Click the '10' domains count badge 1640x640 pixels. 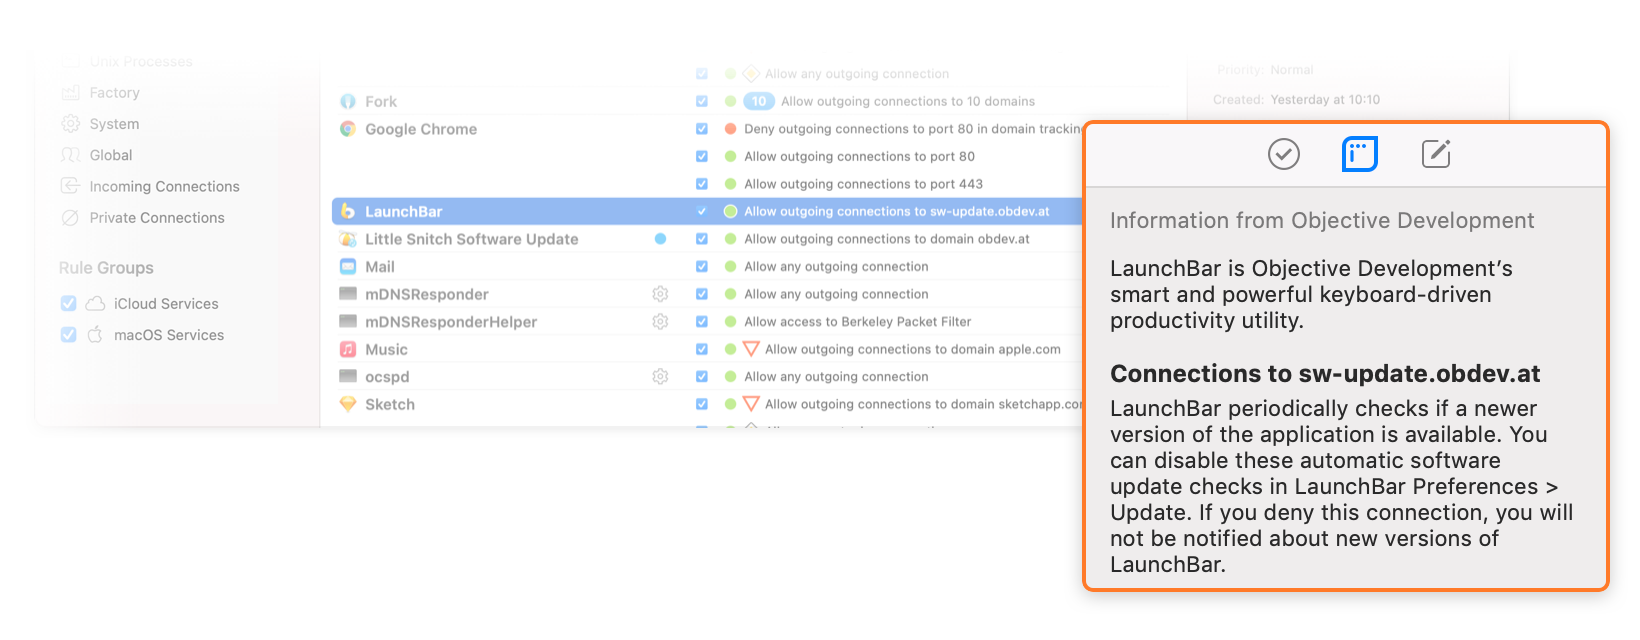click(759, 101)
